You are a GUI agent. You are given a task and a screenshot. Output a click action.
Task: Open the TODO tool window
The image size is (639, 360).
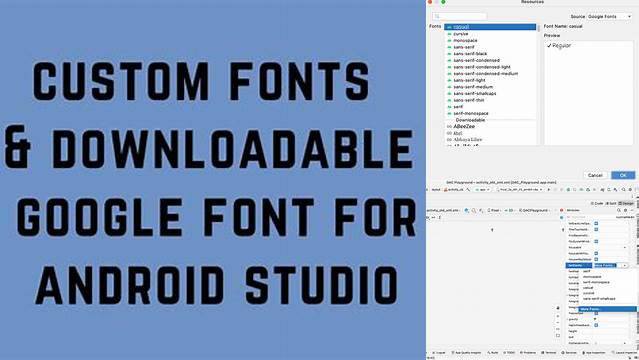(509, 353)
